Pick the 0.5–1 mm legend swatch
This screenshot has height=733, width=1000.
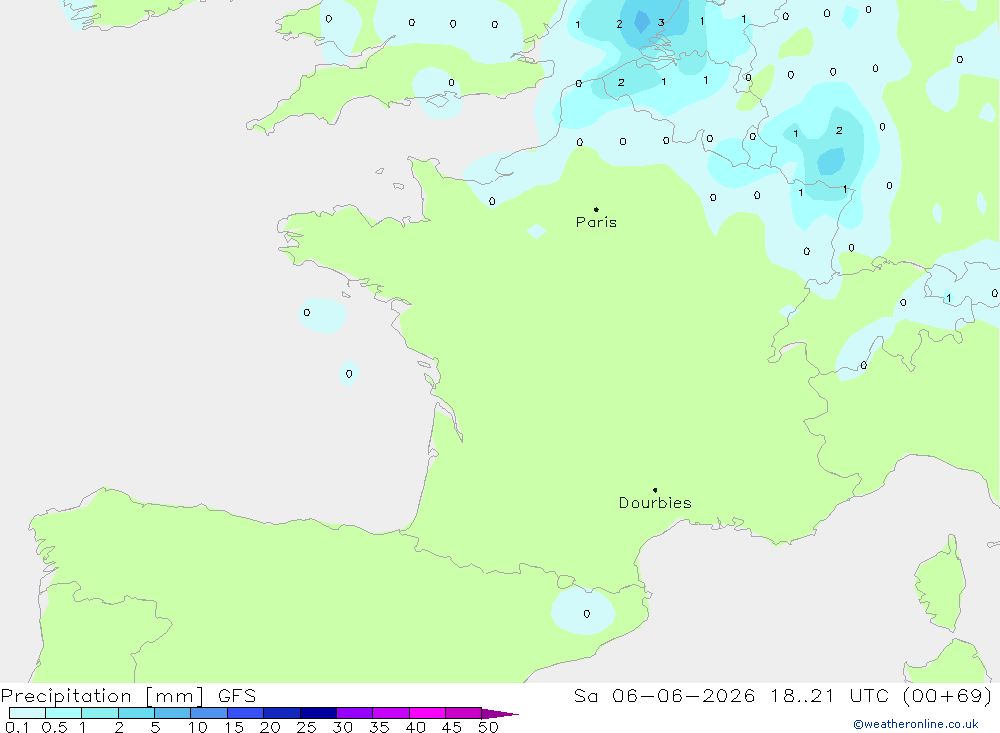click(64, 713)
